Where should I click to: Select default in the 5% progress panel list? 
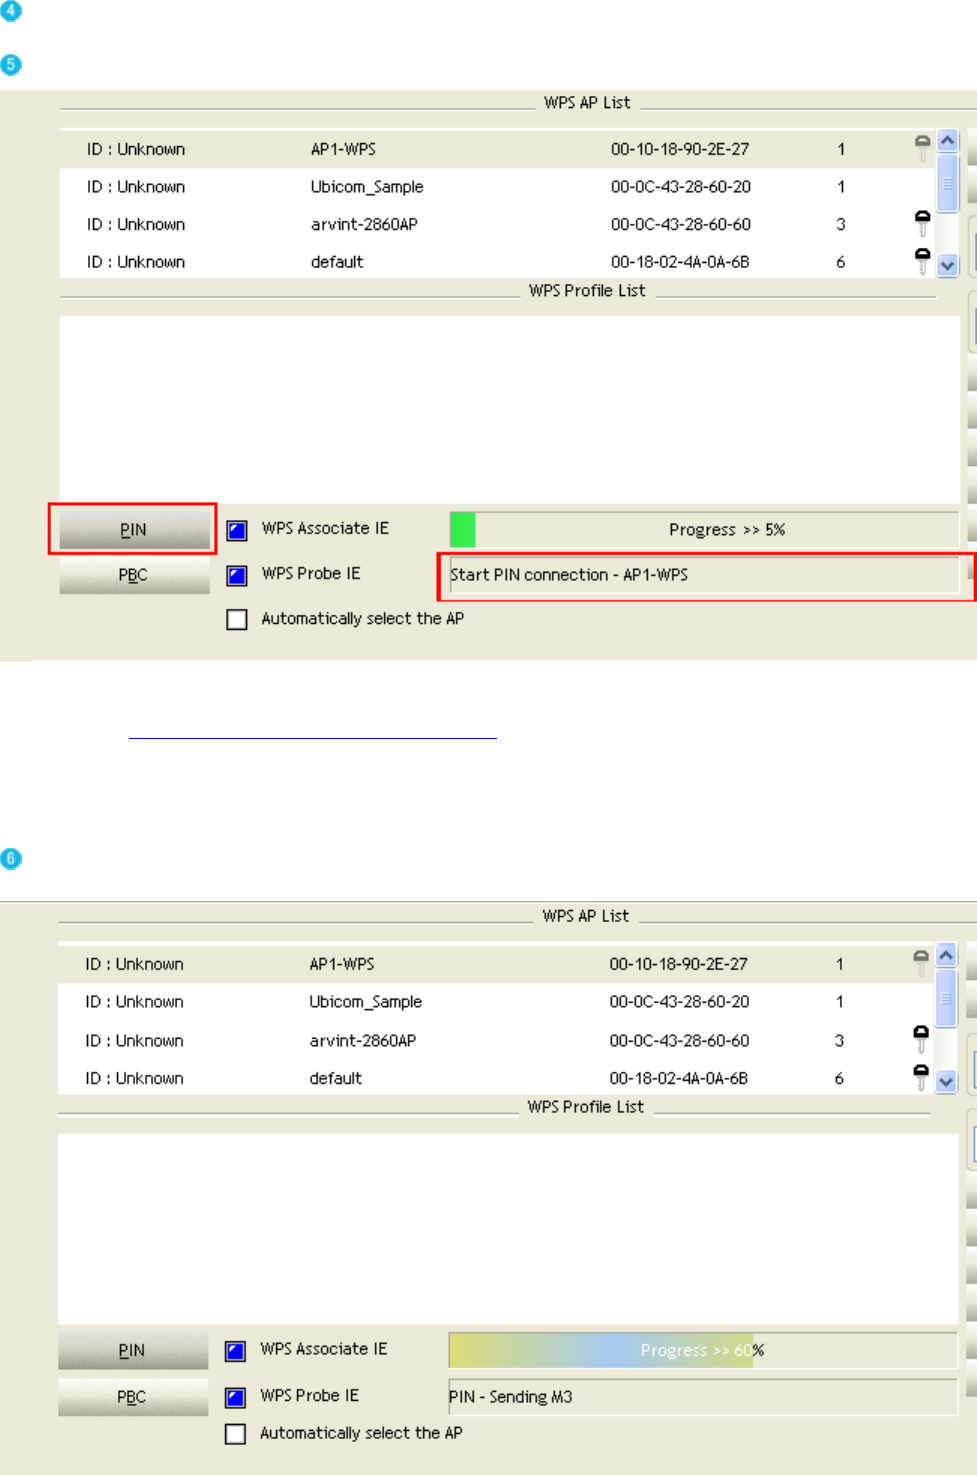pos(337,262)
